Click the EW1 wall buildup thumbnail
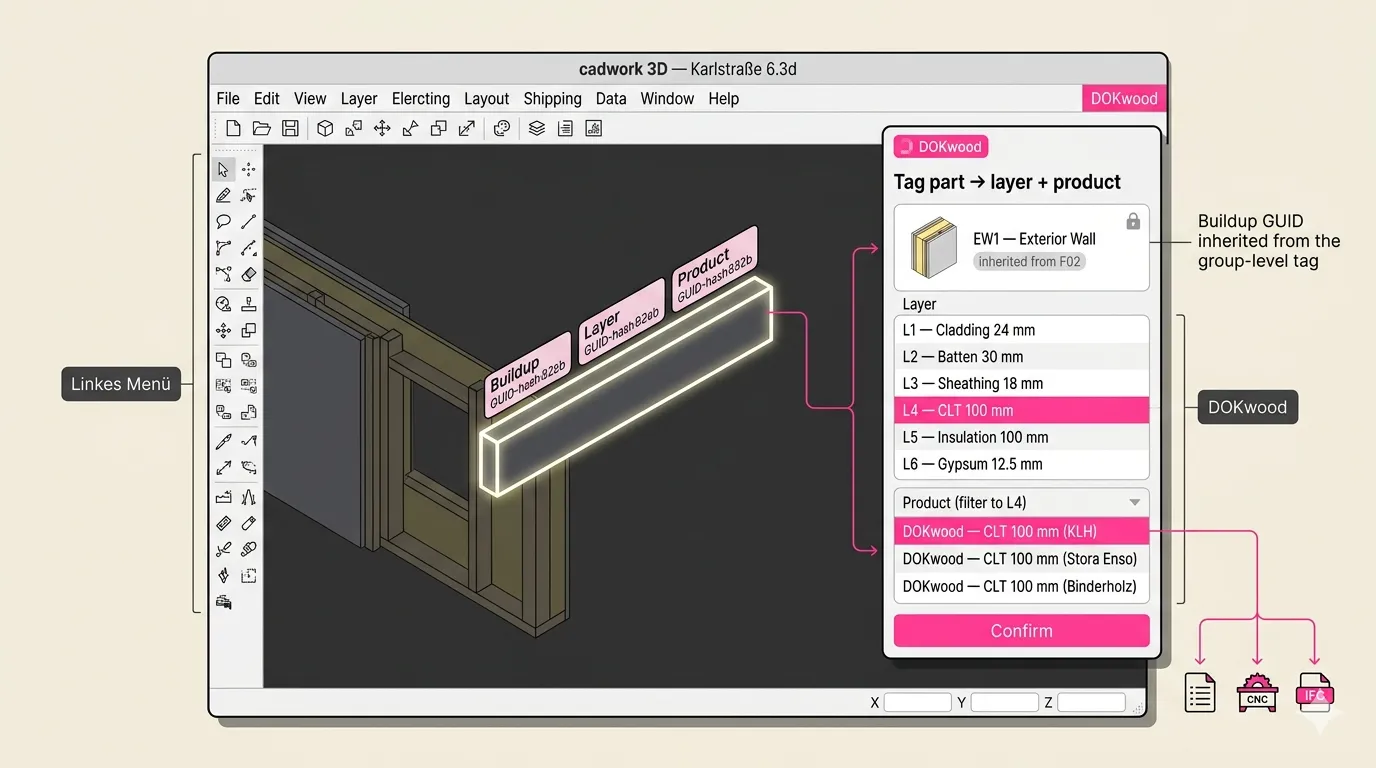Image resolution: width=1376 pixels, height=768 pixels. point(934,248)
